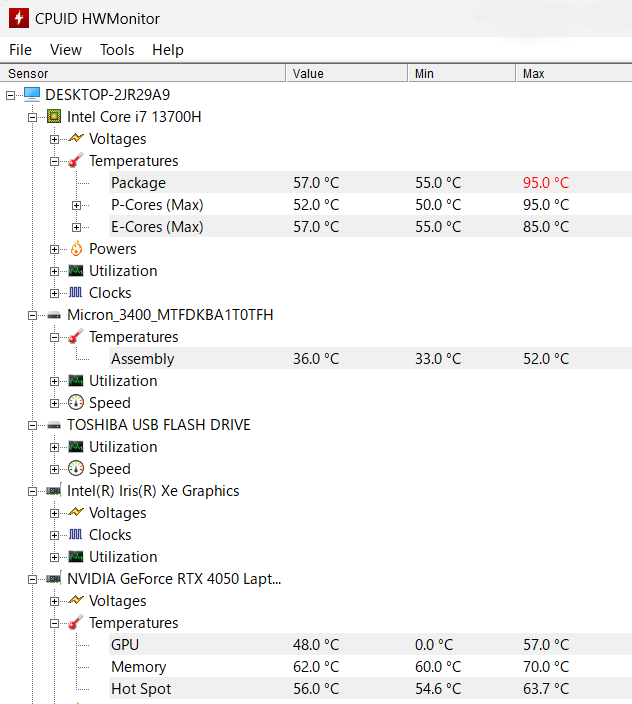
Task: Collapse the DESKTOP-2JR29A9 root node
Action: (x=10, y=95)
